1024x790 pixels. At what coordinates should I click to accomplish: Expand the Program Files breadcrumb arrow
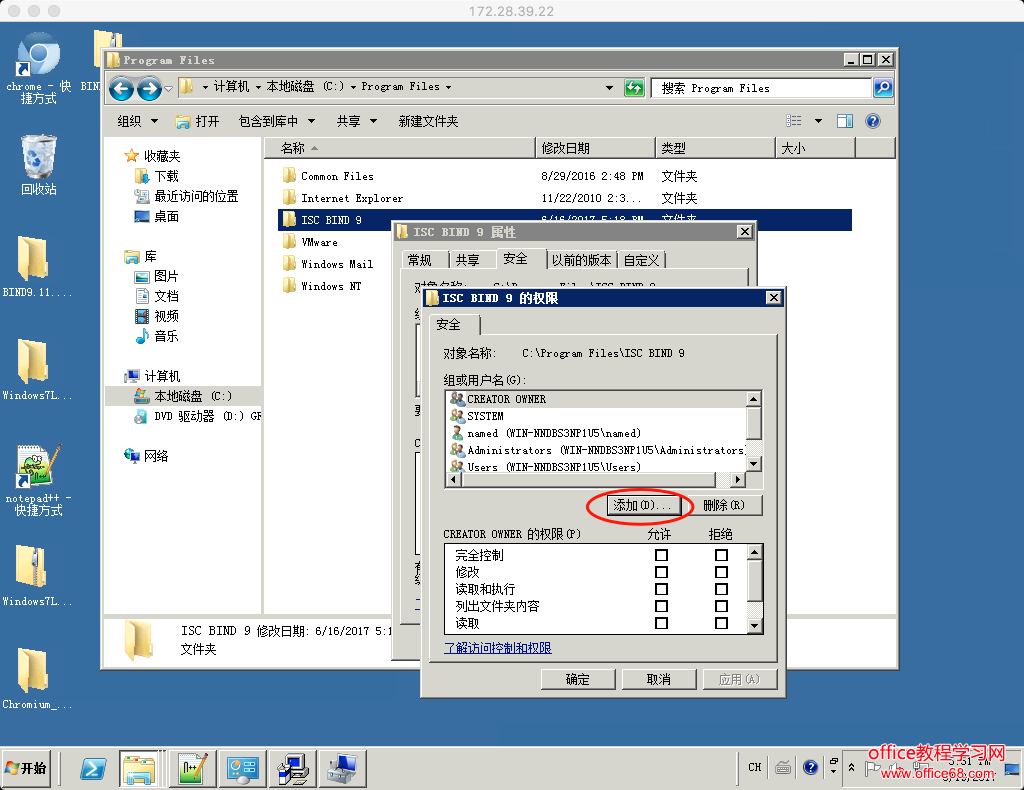(x=449, y=87)
